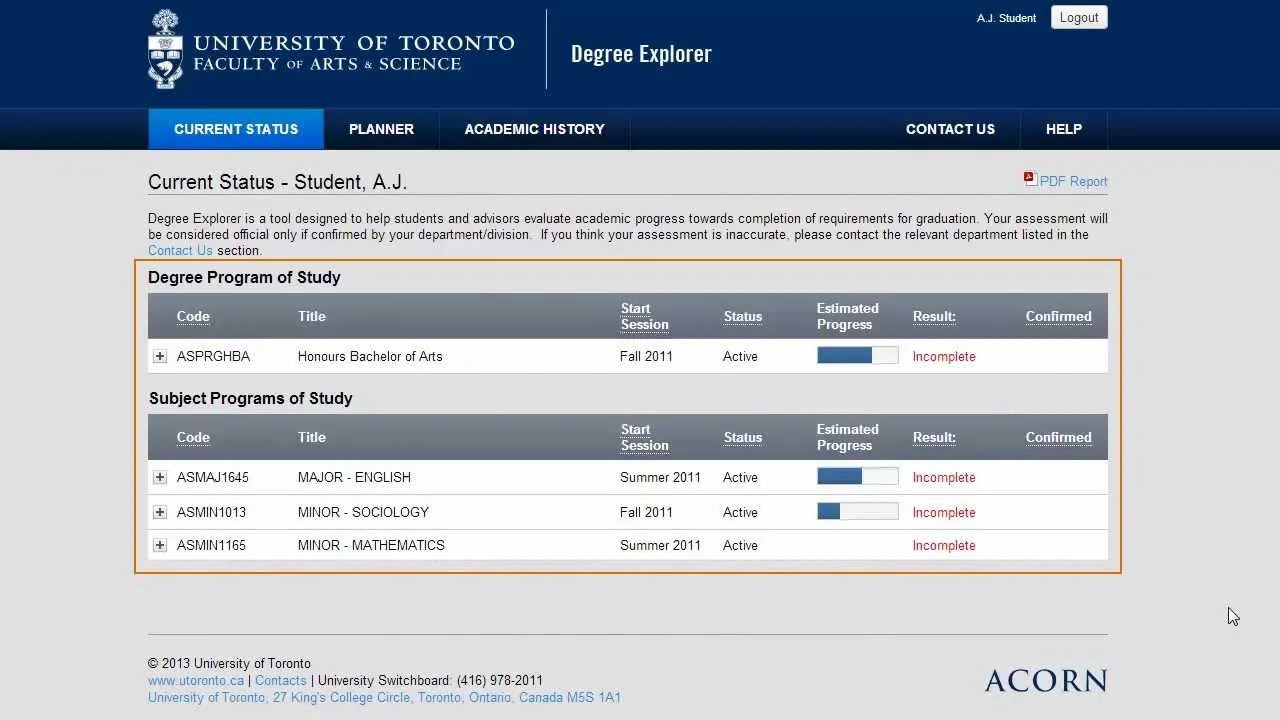Screen dimensions: 1280x720
Task: Click the ACORN logo in footer
Action: click(x=1046, y=681)
